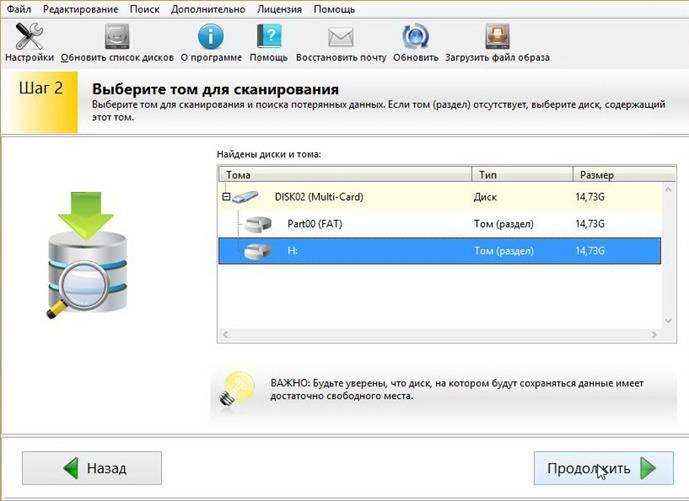Open the Поиск menu
This screenshot has height=501, width=689.
[145, 8]
